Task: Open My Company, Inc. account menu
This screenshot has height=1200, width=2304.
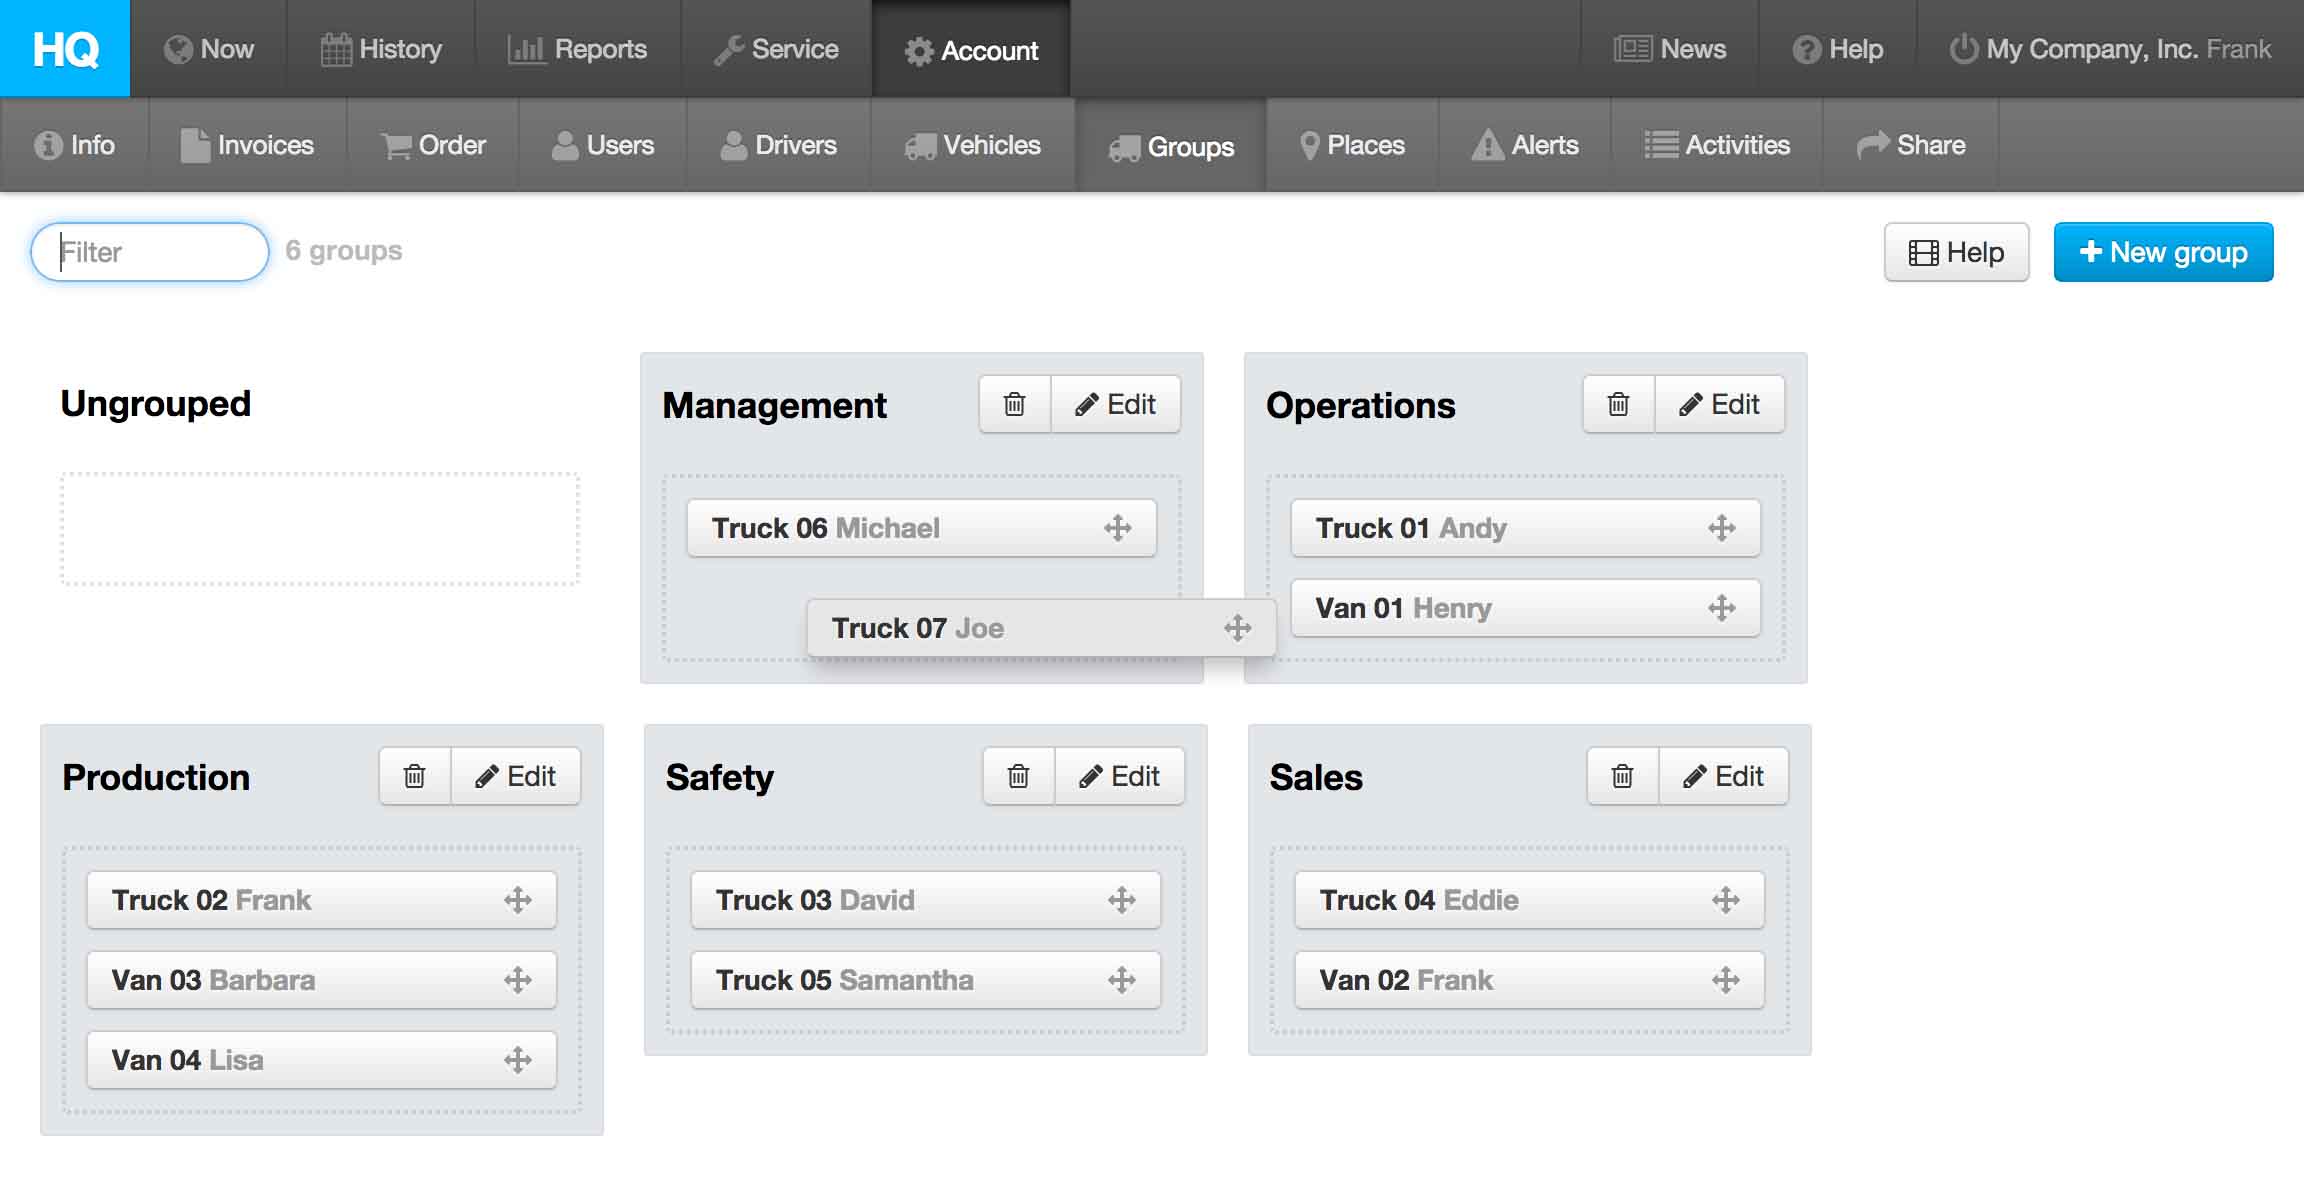Action: [2110, 49]
